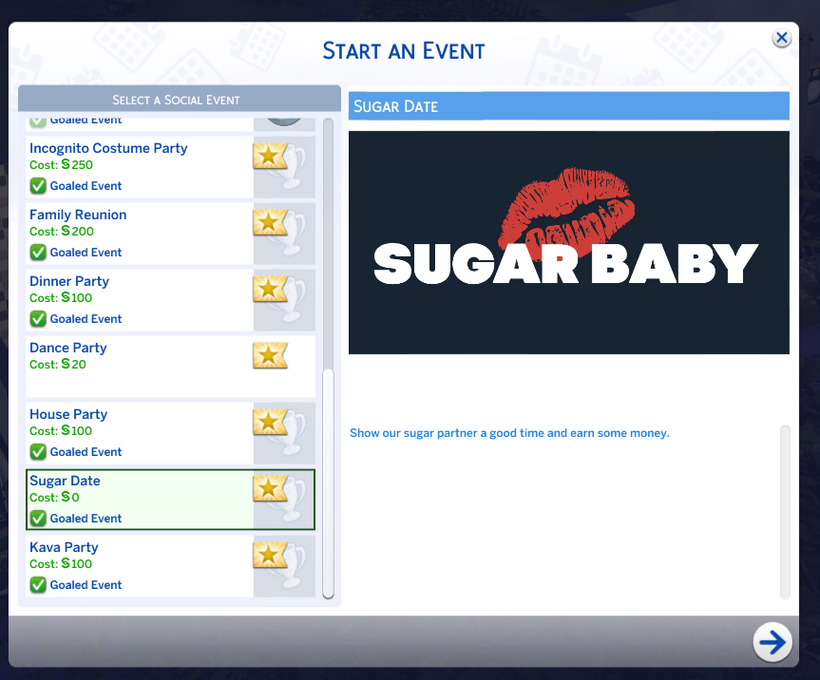820x680 pixels.
Task: Click the description panel scrollbar
Action: 784,512
